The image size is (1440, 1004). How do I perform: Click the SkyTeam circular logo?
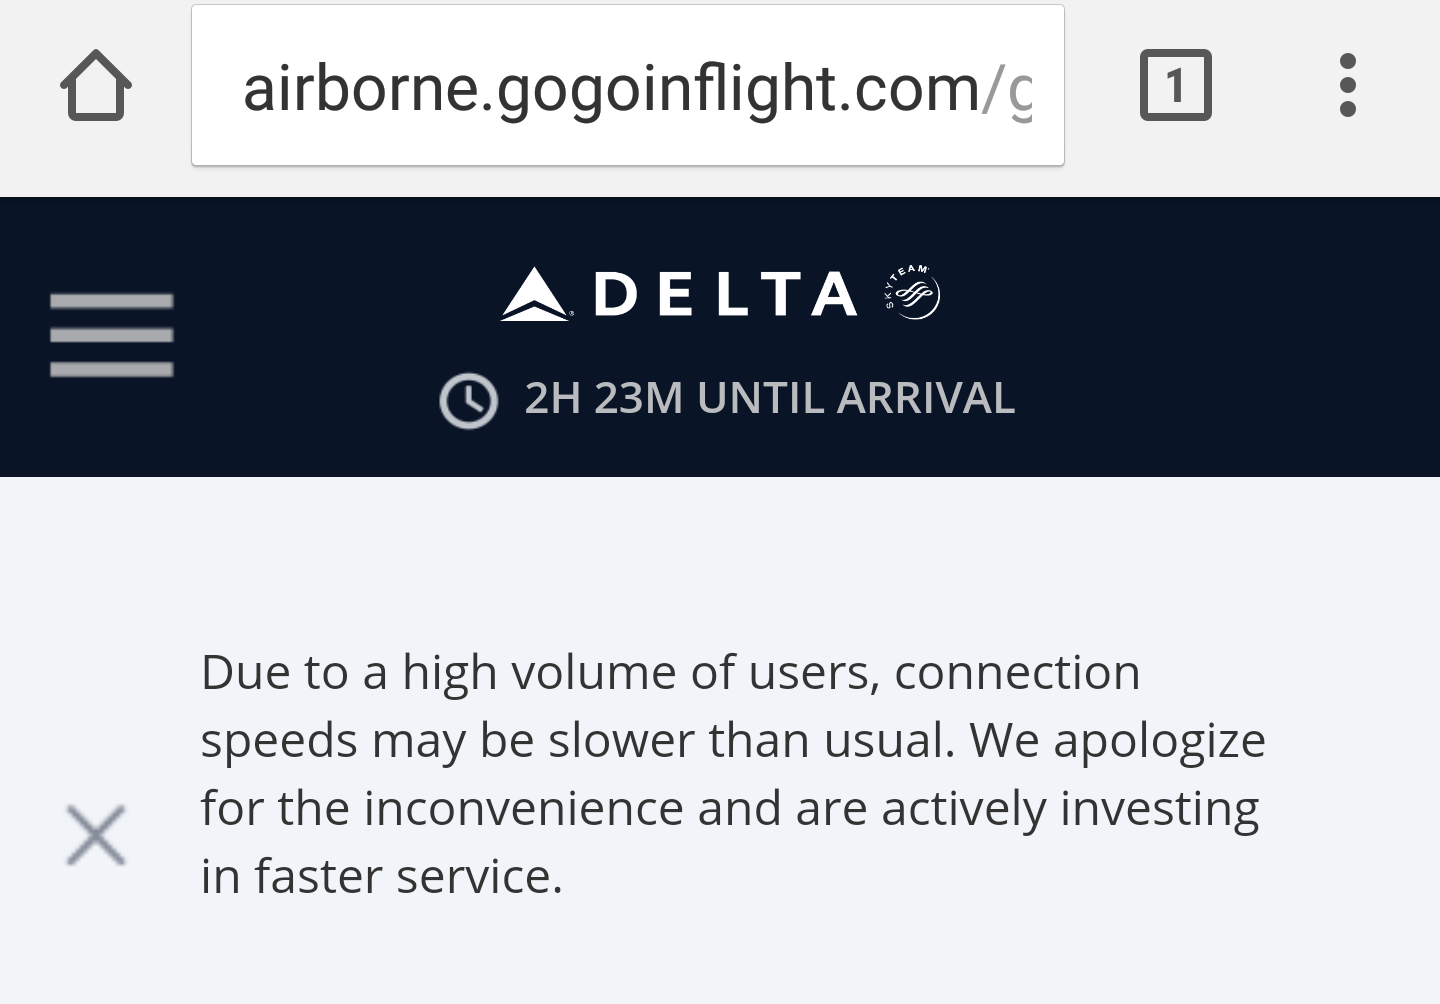[x=913, y=293]
